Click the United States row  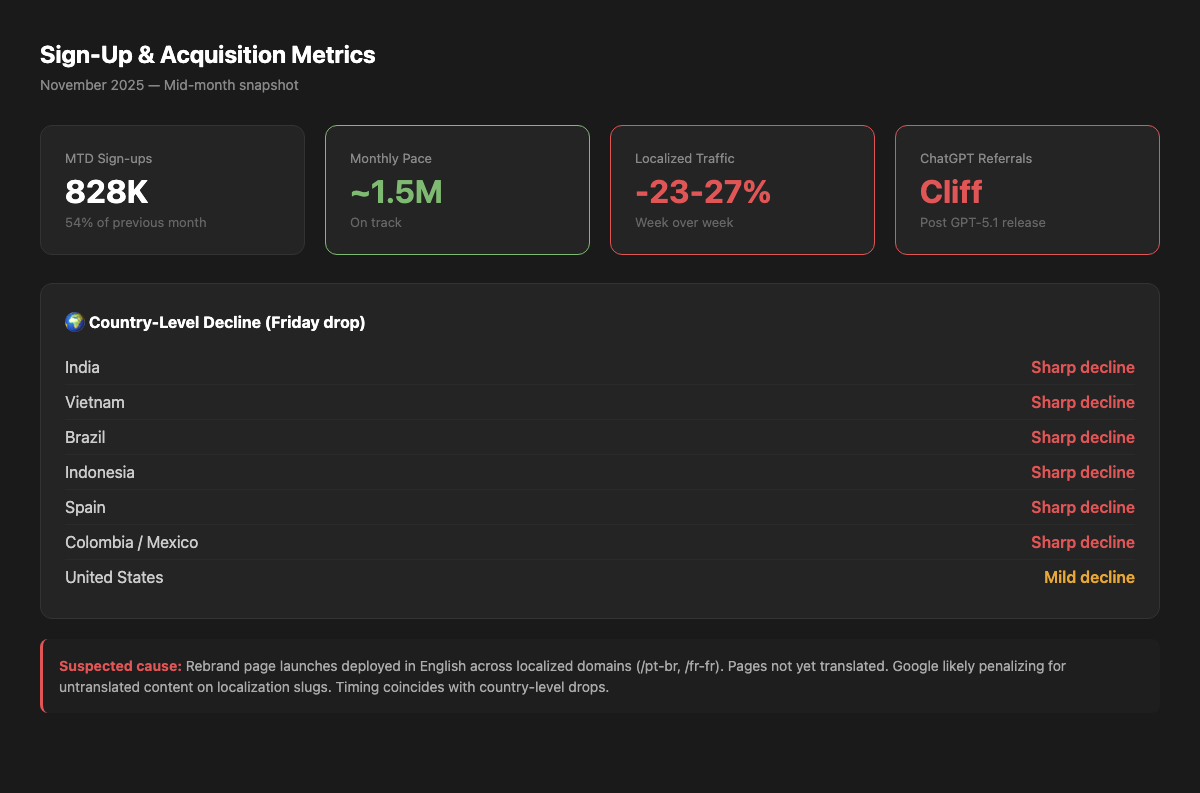coord(600,577)
